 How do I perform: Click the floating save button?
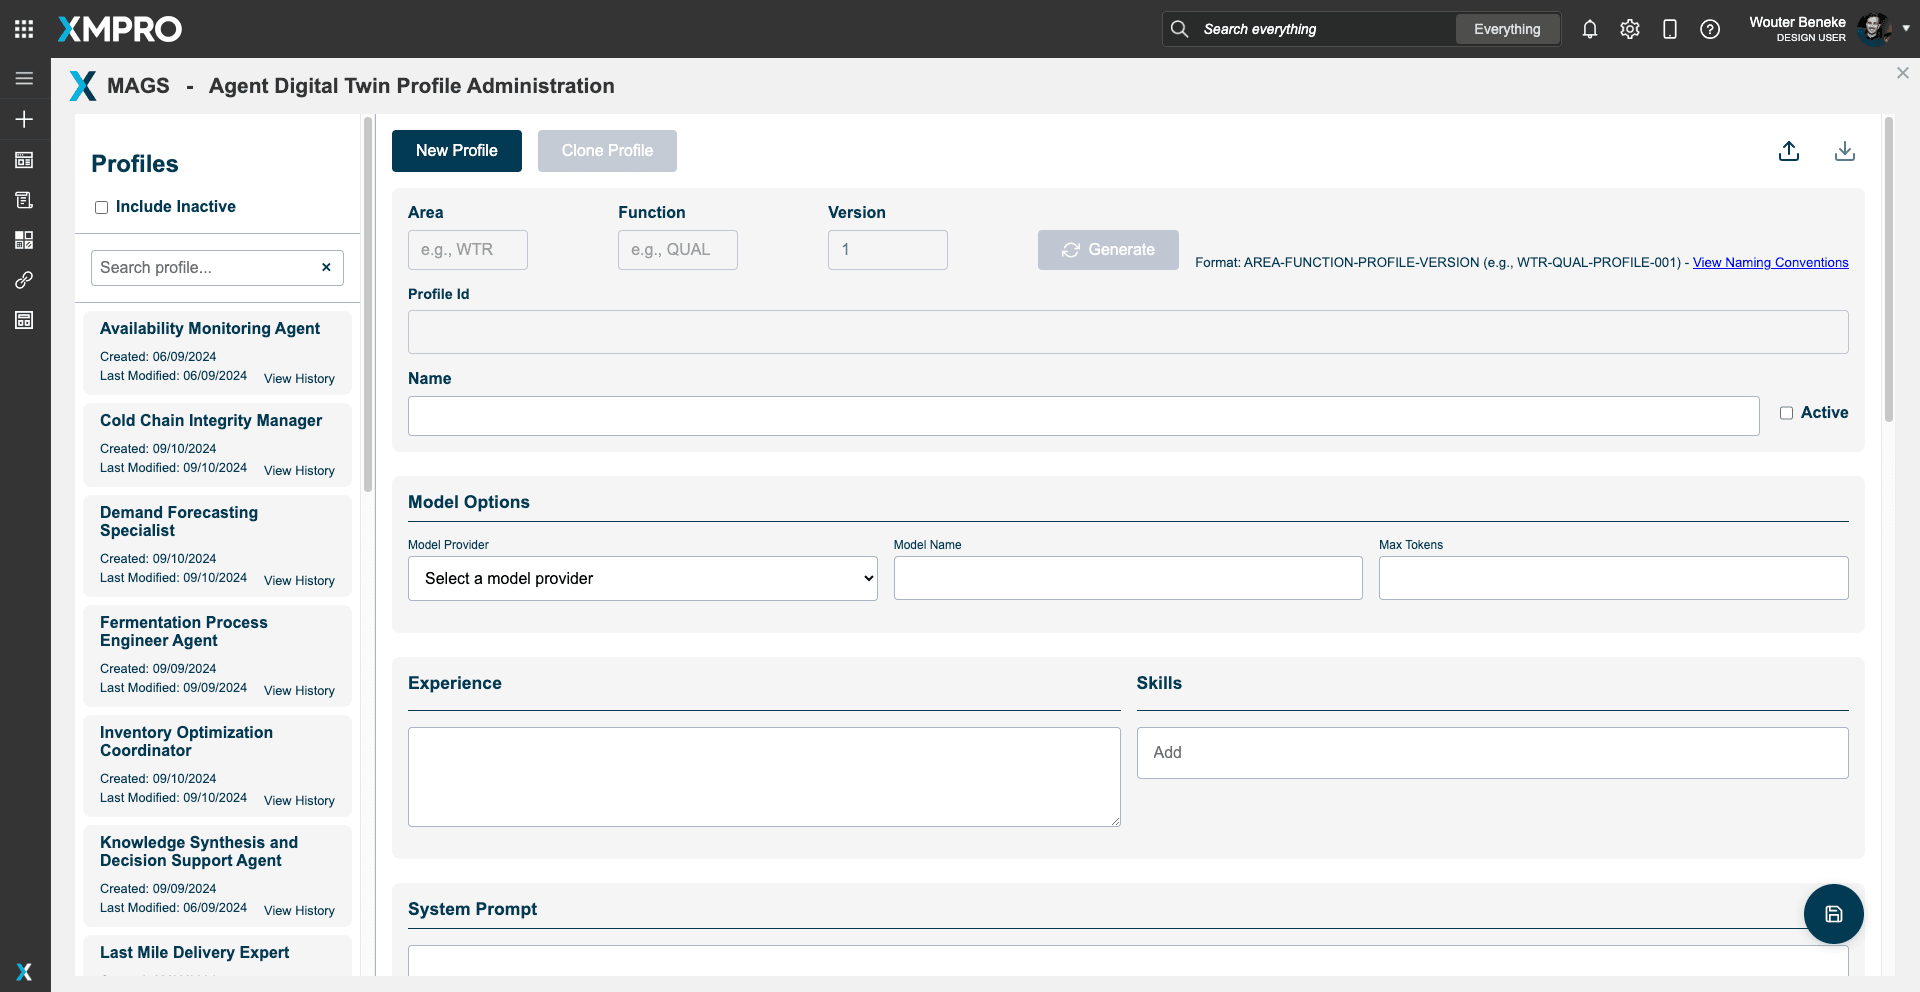pyautogui.click(x=1833, y=914)
